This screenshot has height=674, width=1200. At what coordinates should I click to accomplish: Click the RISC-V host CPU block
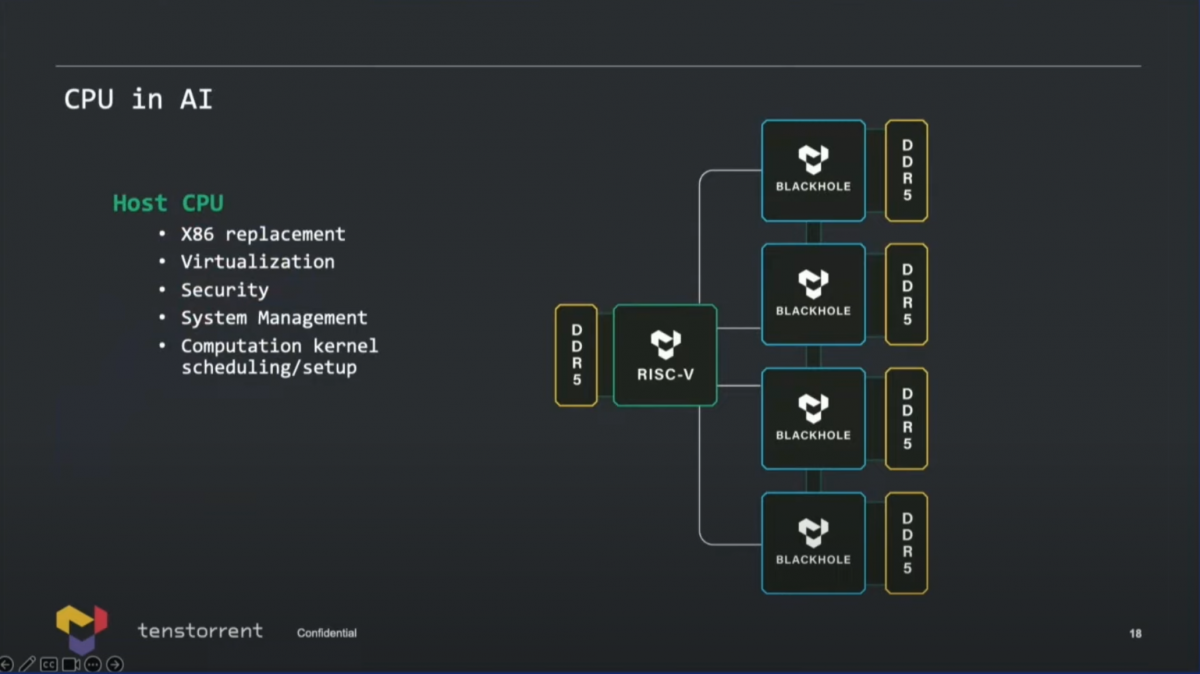(665, 355)
